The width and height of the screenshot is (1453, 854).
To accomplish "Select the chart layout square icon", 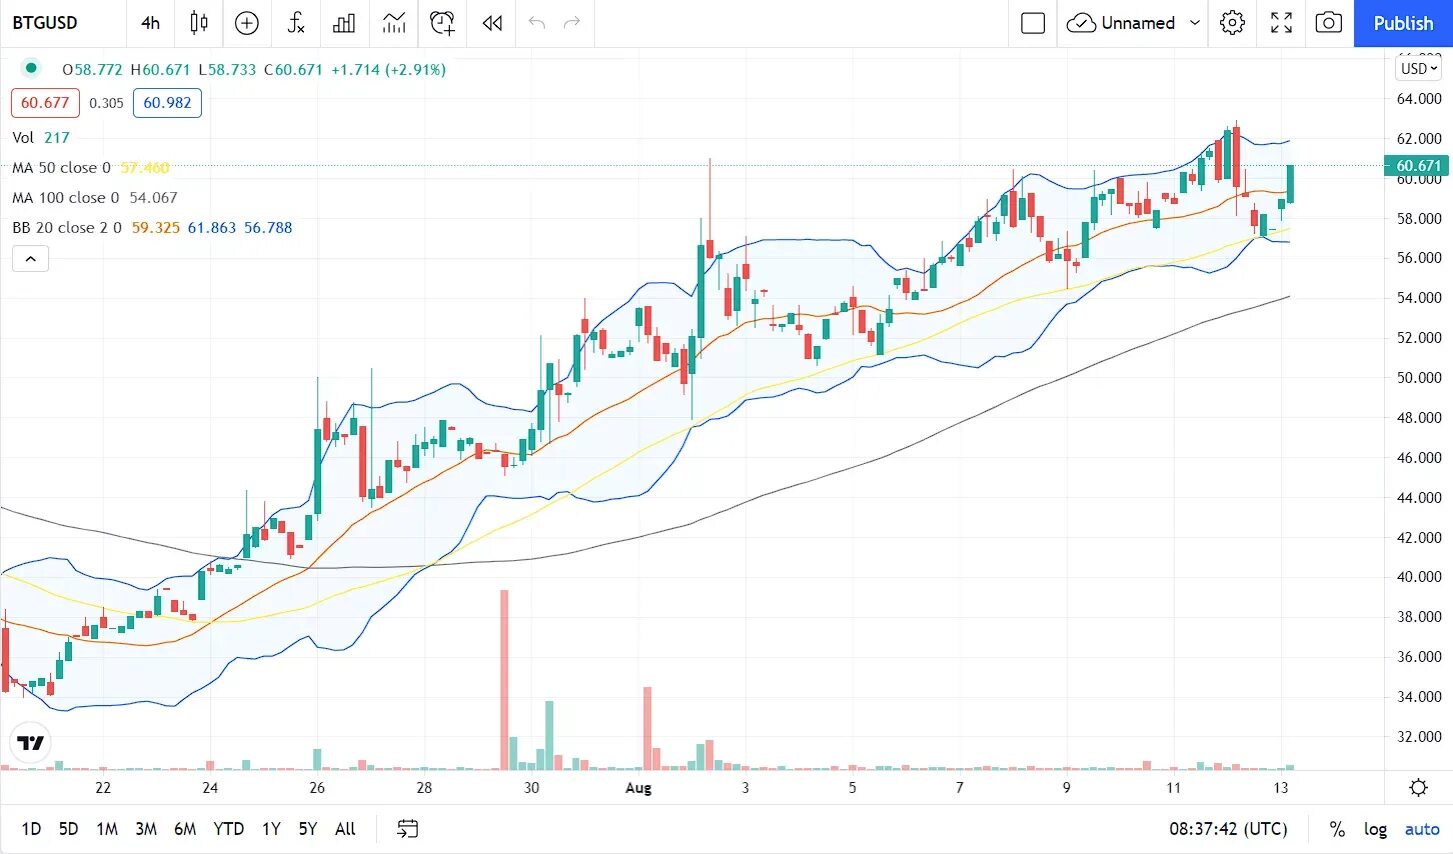I will coord(1033,23).
